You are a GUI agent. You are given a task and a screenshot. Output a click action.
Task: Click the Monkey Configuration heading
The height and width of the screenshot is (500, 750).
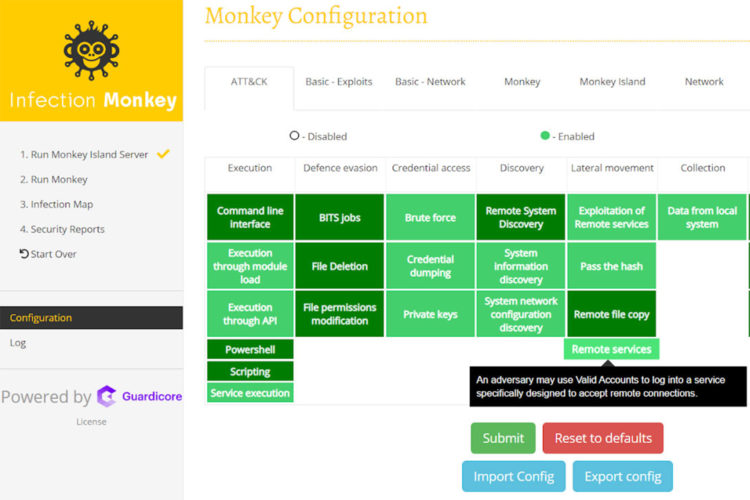[316, 16]
